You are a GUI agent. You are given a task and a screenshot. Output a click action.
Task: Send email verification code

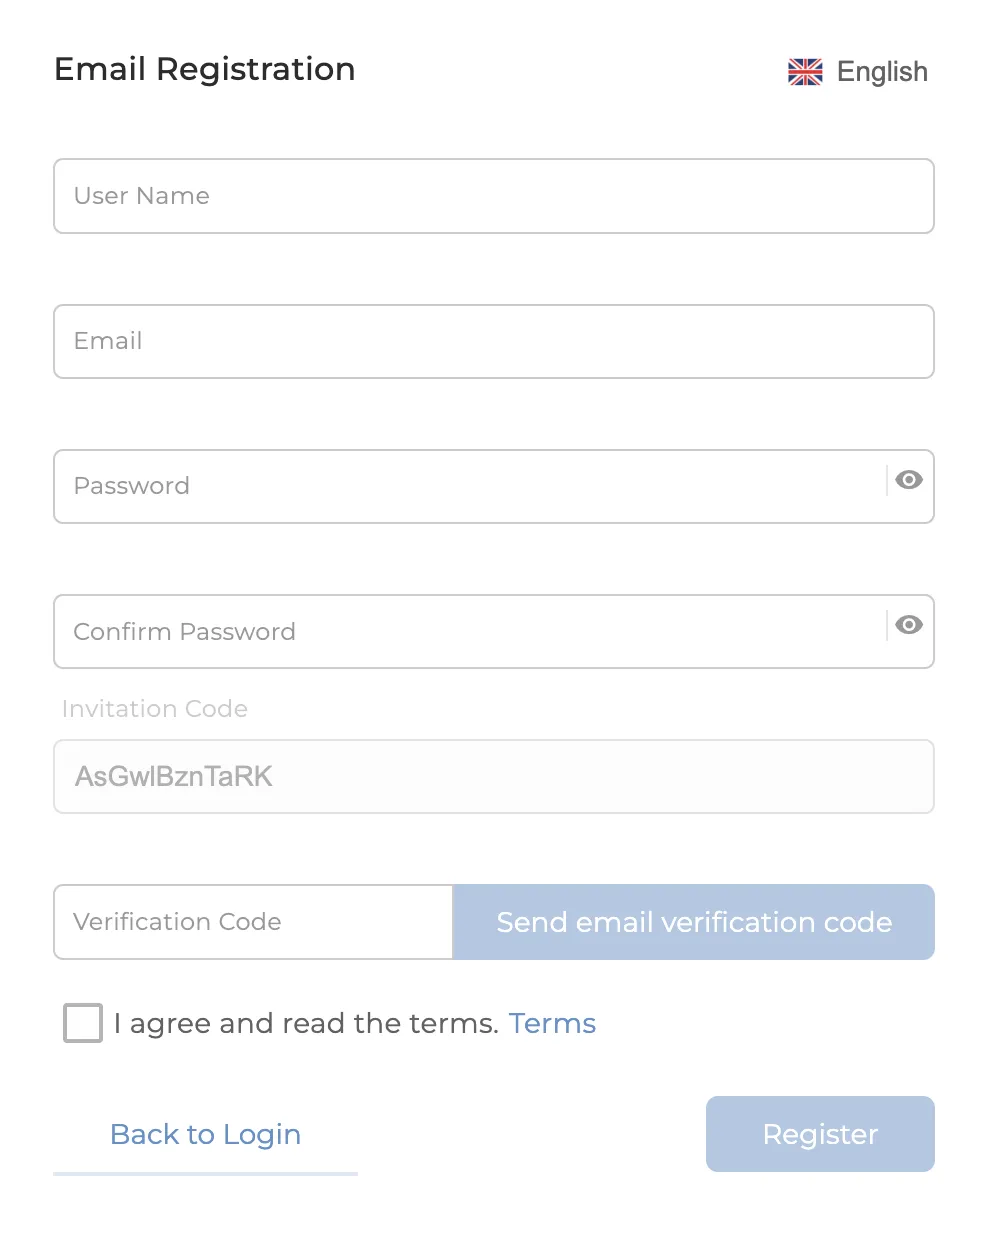tap(694, 922)
